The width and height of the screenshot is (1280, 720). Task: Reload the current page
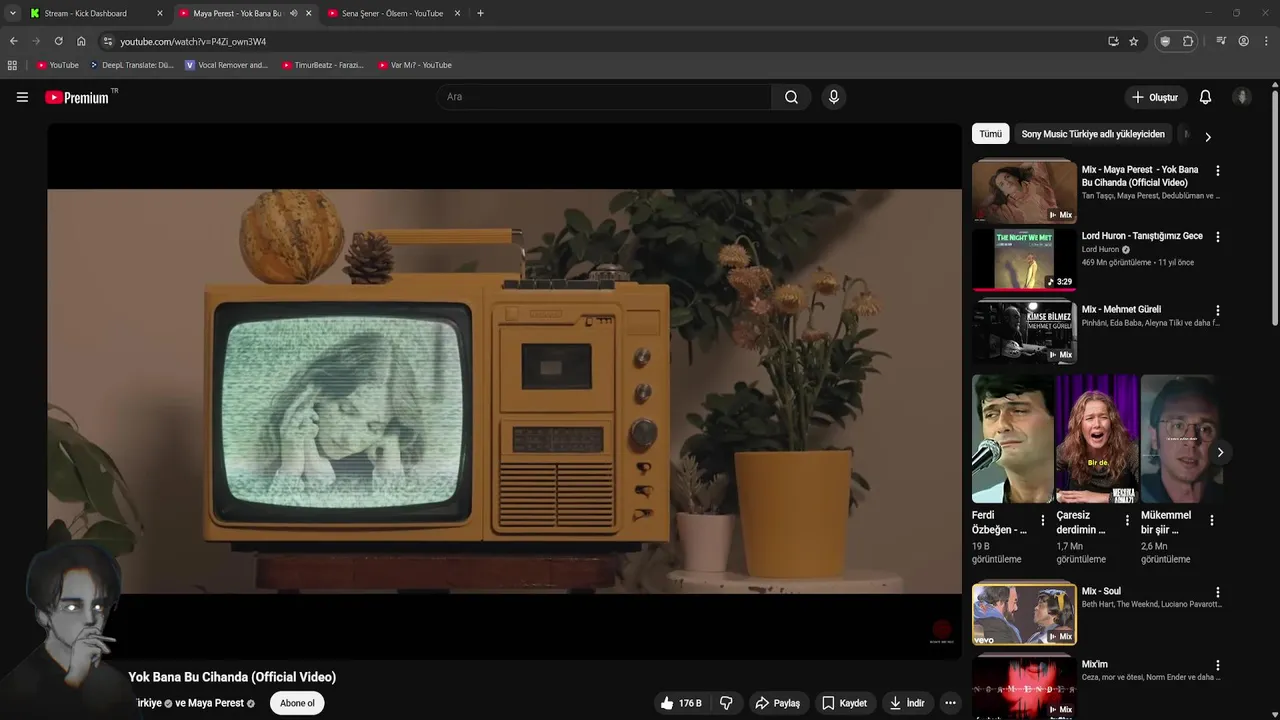pos(58,41)
